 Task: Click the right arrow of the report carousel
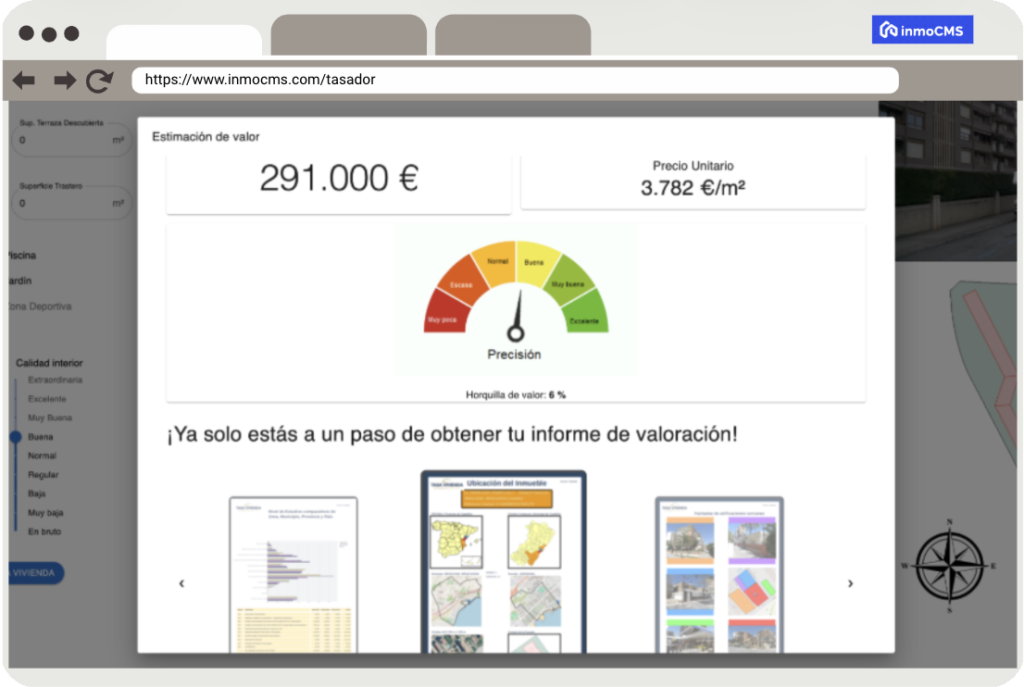coord(850,583)
